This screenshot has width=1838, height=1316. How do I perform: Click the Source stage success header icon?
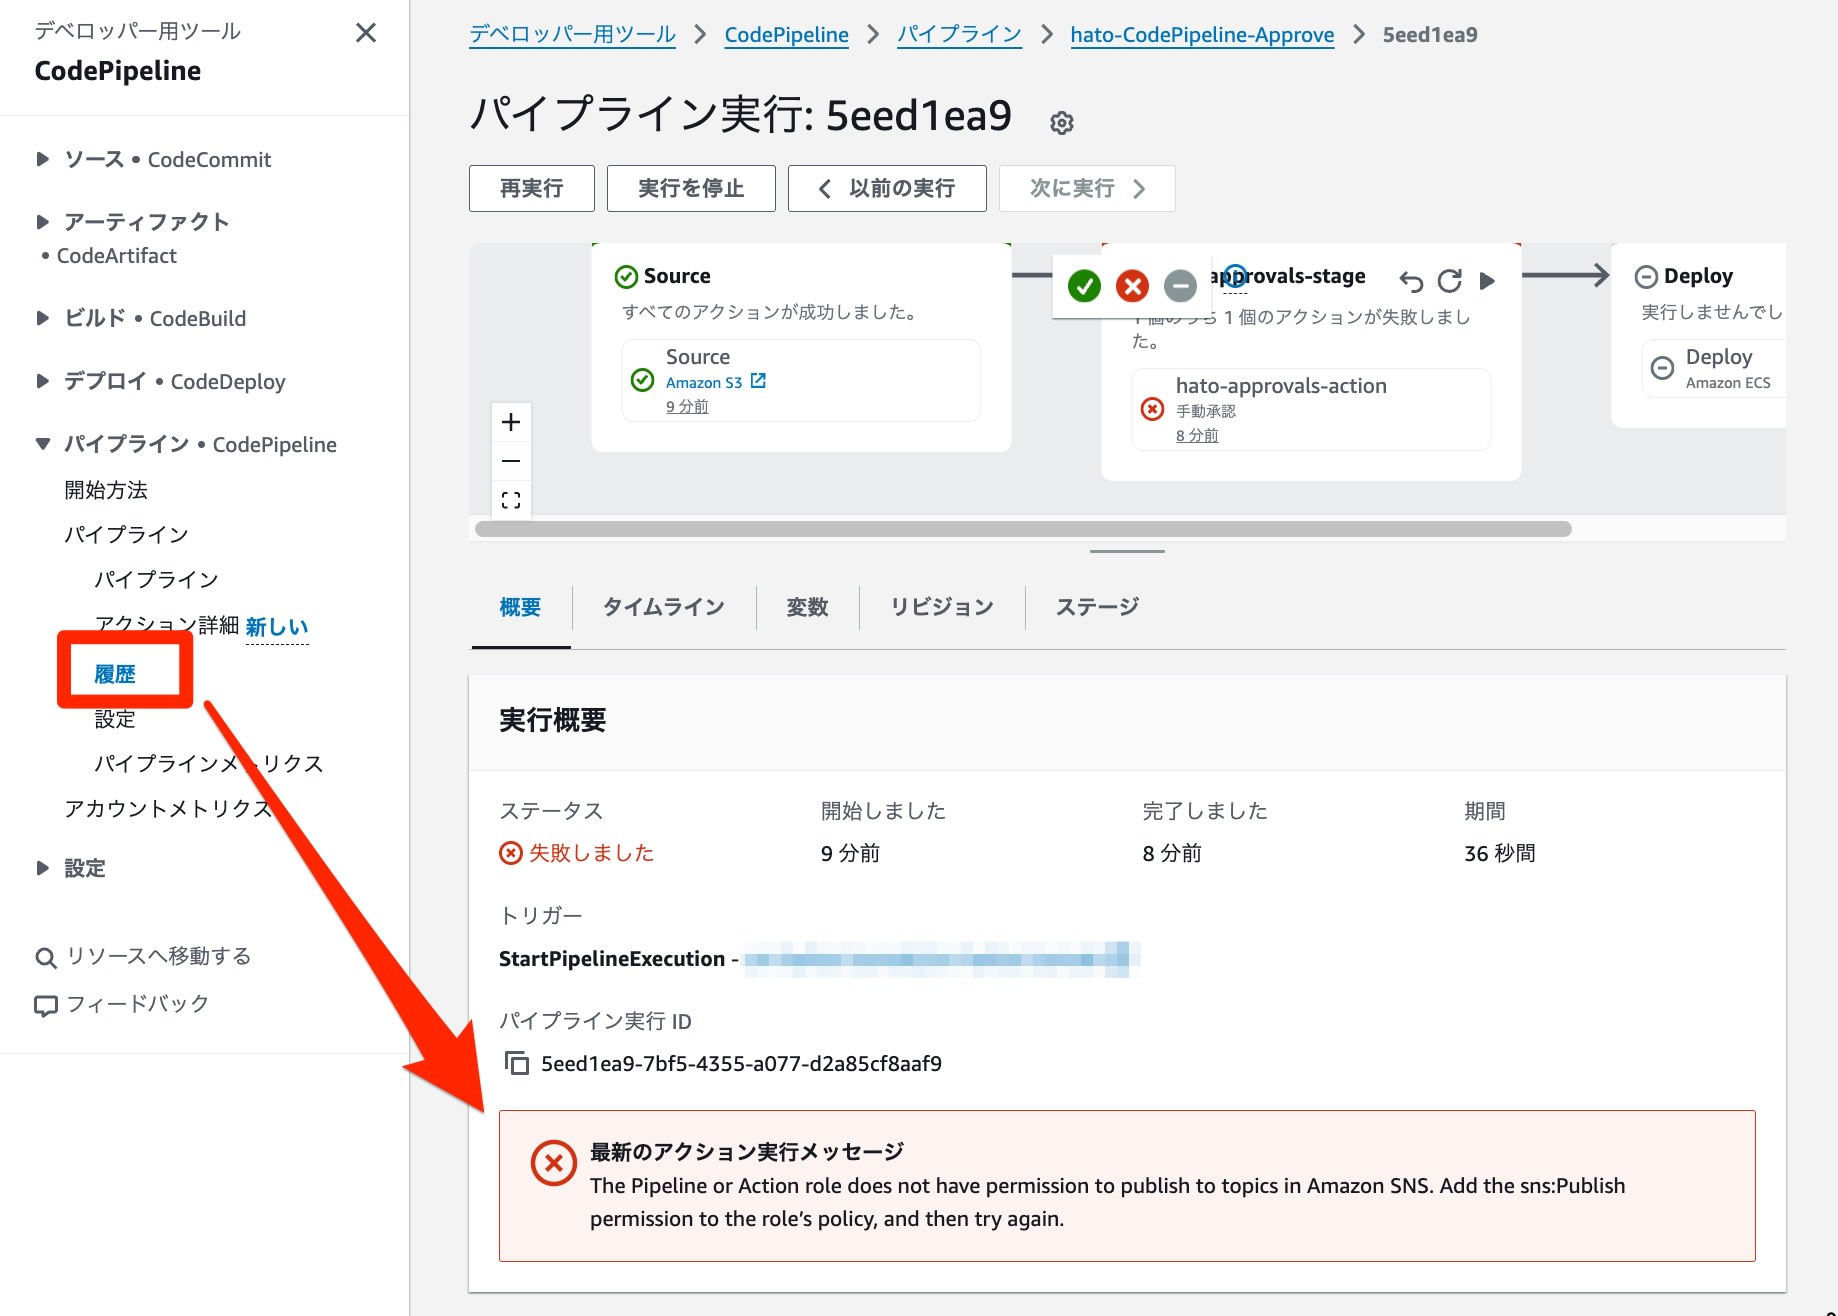point(626,276)
